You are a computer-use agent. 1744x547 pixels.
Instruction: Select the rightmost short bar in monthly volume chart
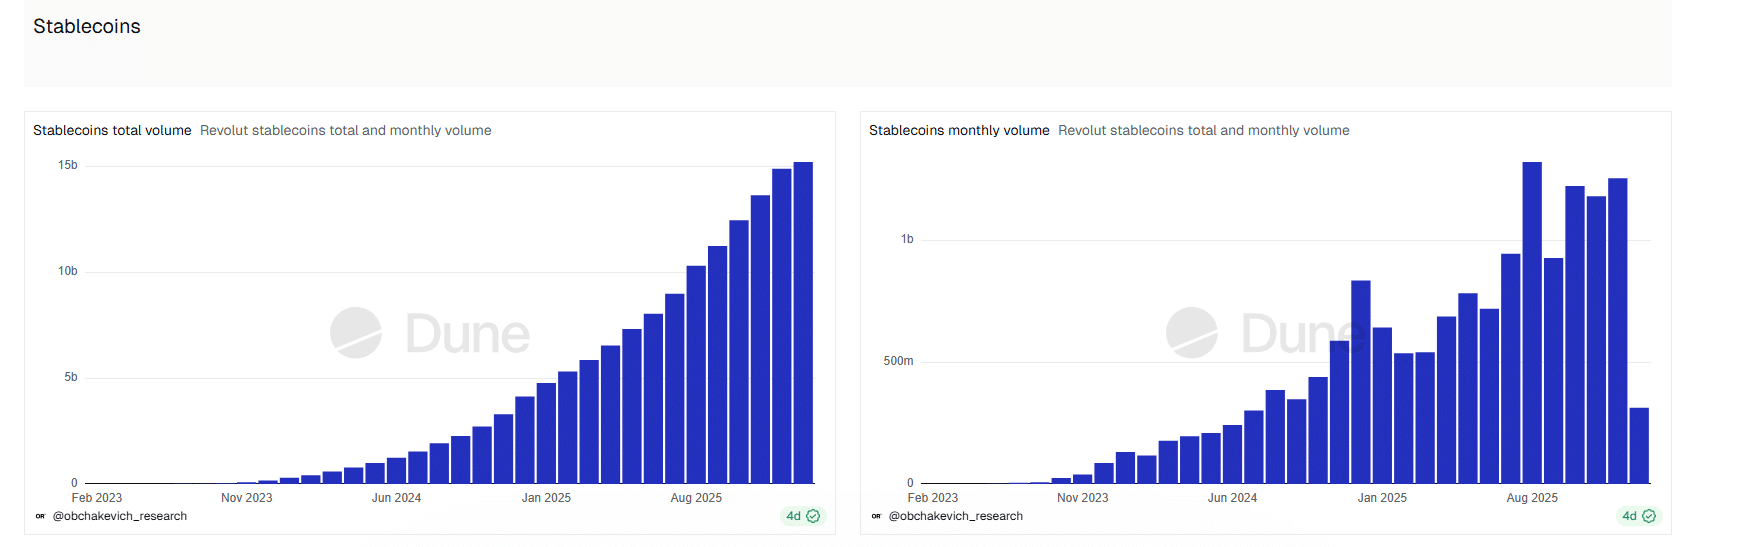click(1639, 445)
